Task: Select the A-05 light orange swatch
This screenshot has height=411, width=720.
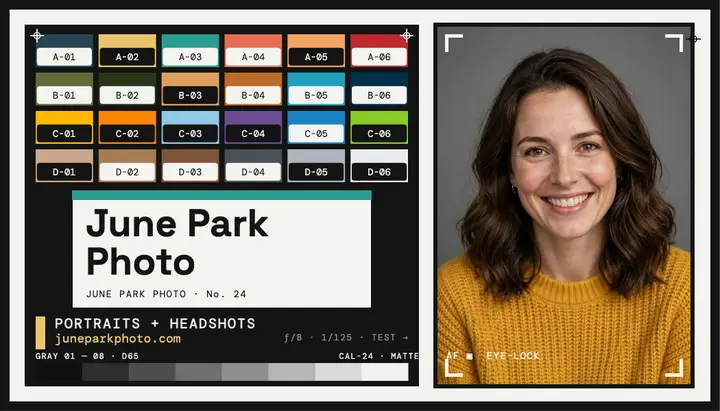Action: pos(316,50)
